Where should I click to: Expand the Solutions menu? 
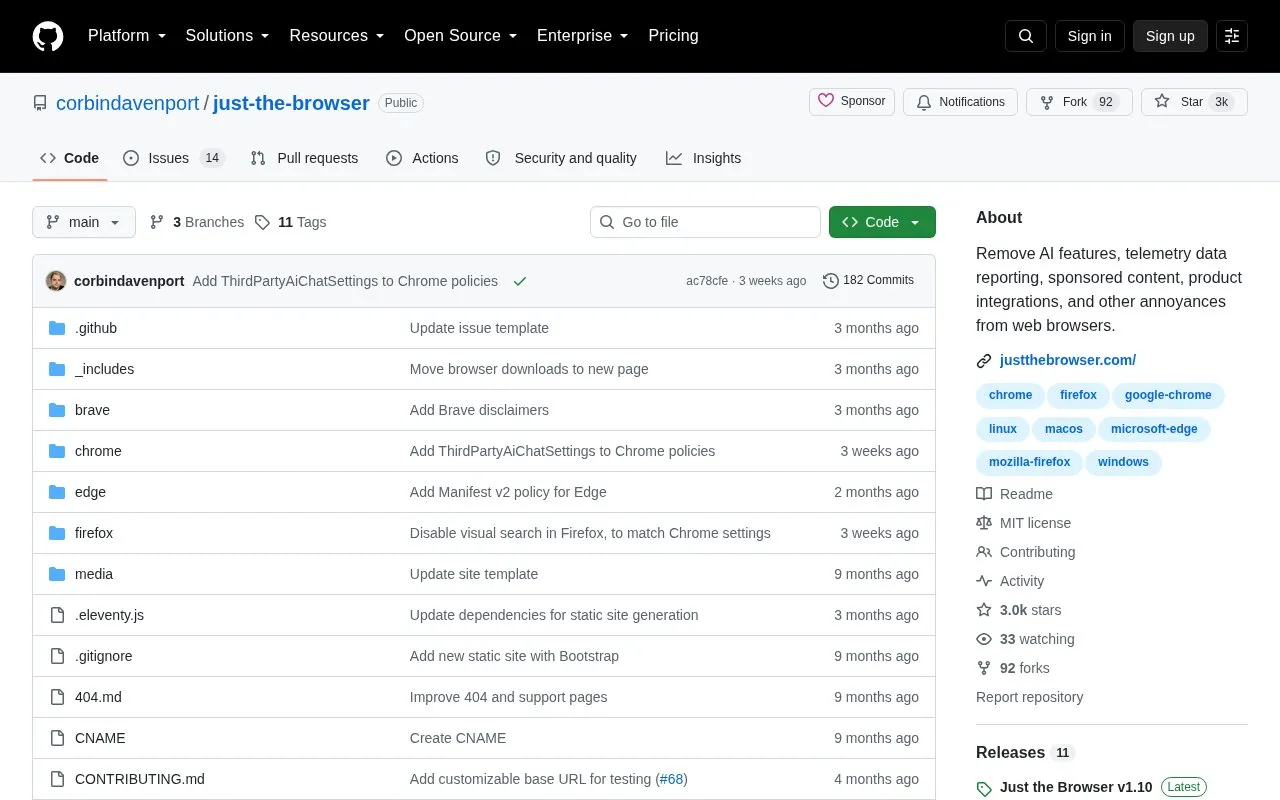pyautogui.click(x=228, y=36)
